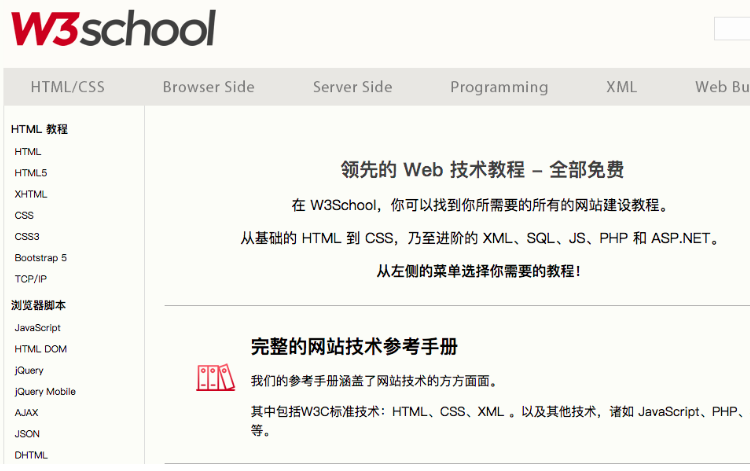Switch to the Server Side tab

click(x=353, y=87)
